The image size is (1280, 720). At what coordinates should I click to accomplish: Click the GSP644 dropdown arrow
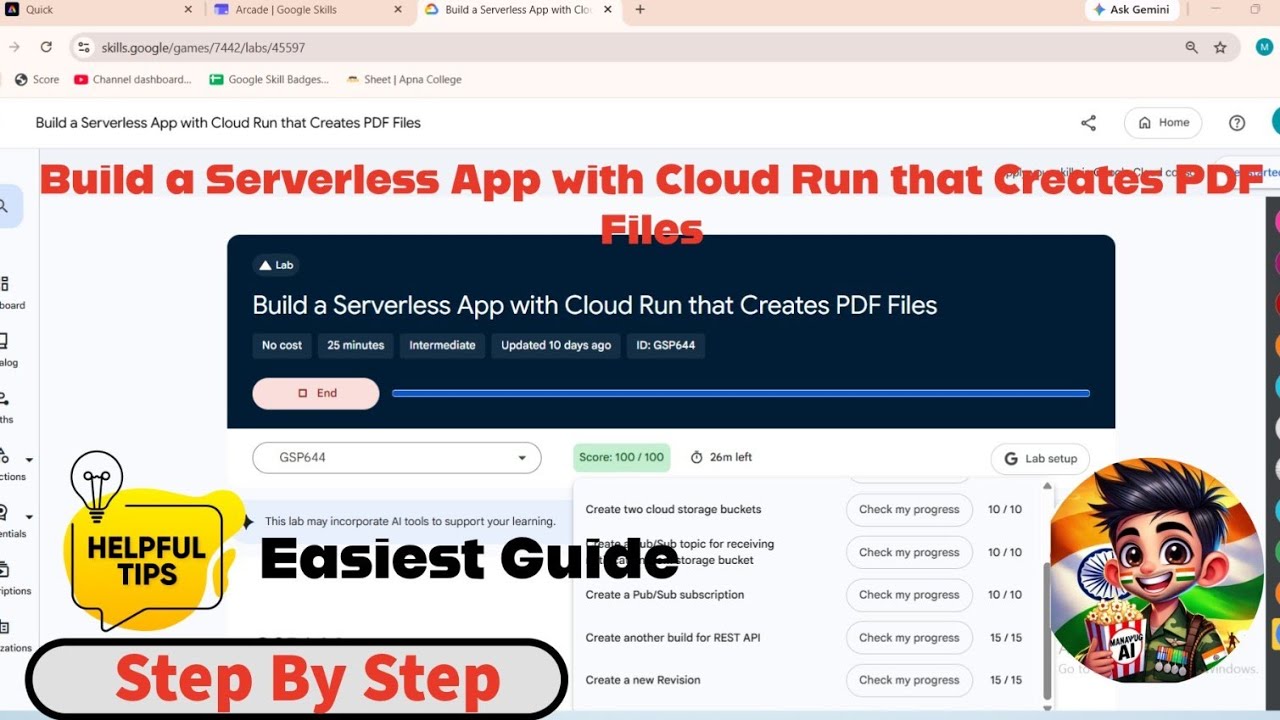[x=522, y=458]
